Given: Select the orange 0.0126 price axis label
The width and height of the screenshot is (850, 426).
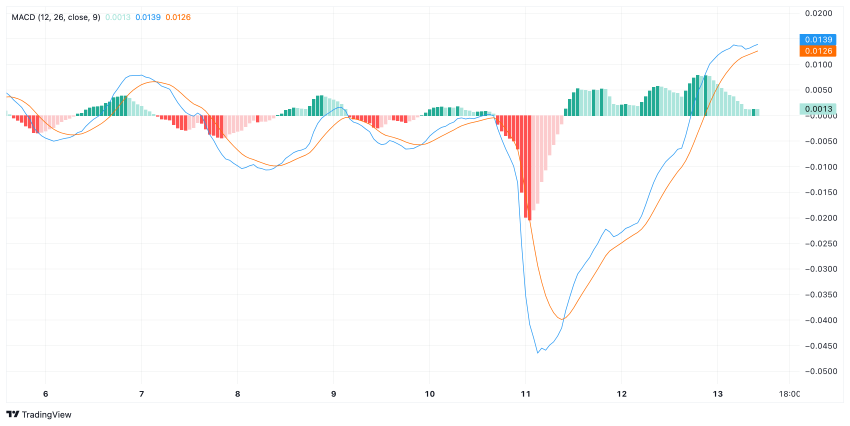Looking at the screenshot, I should point(819,50).
